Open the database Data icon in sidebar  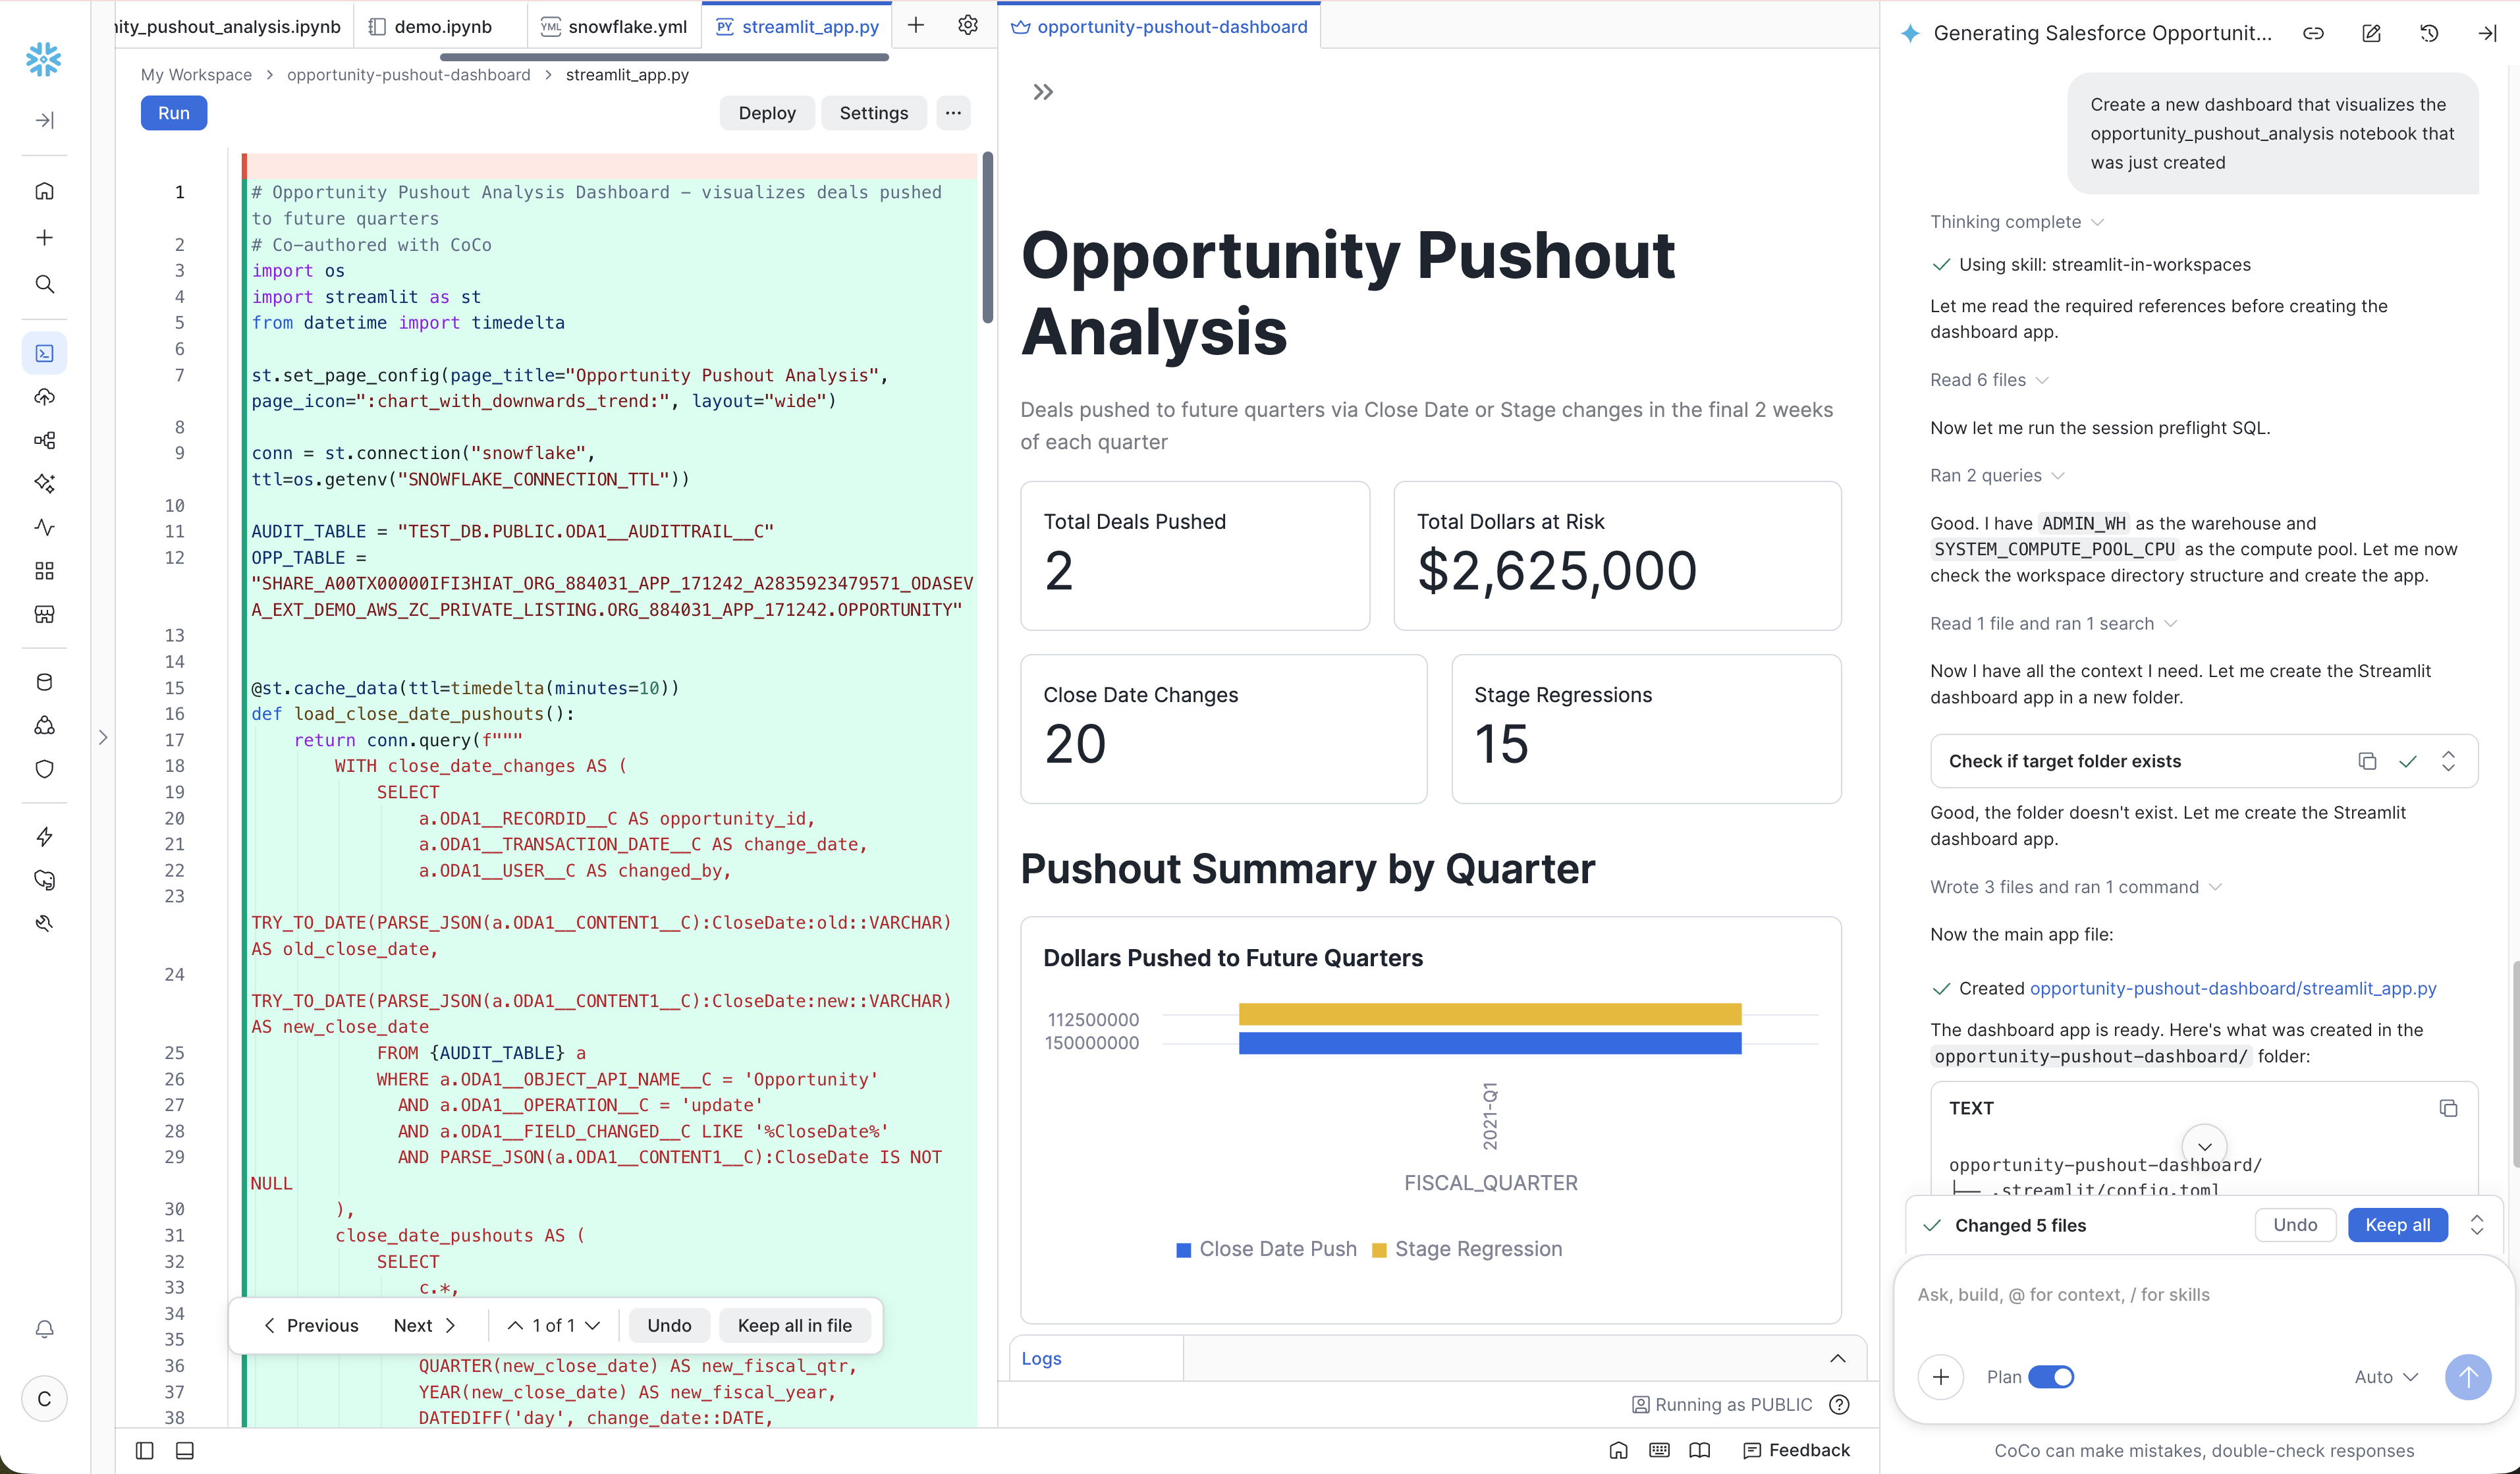tap(44, 682)
